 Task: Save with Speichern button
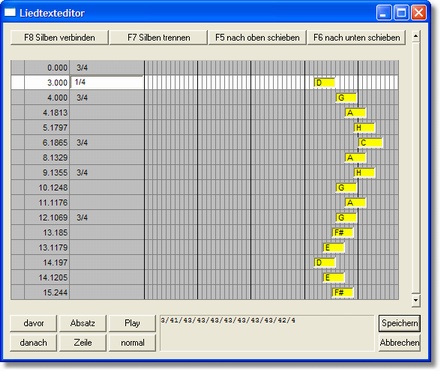(399, 323)
